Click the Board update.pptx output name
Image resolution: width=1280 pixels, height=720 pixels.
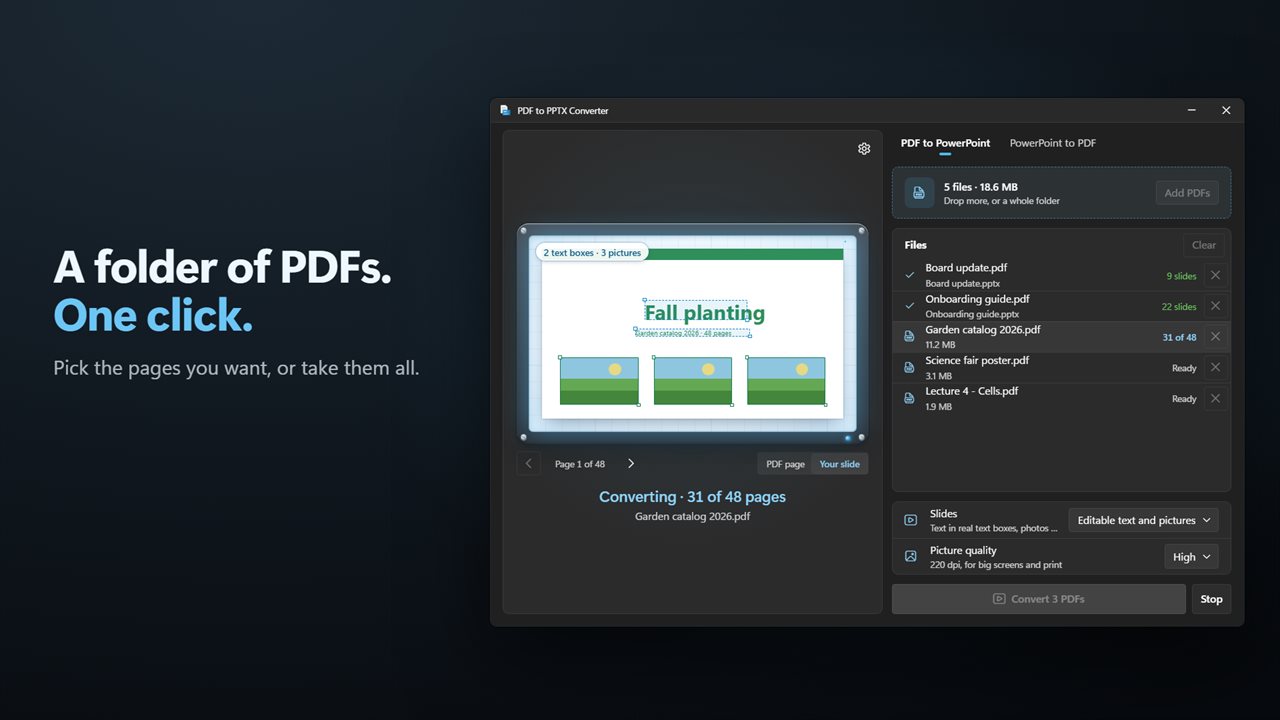[x=962, y=283]
